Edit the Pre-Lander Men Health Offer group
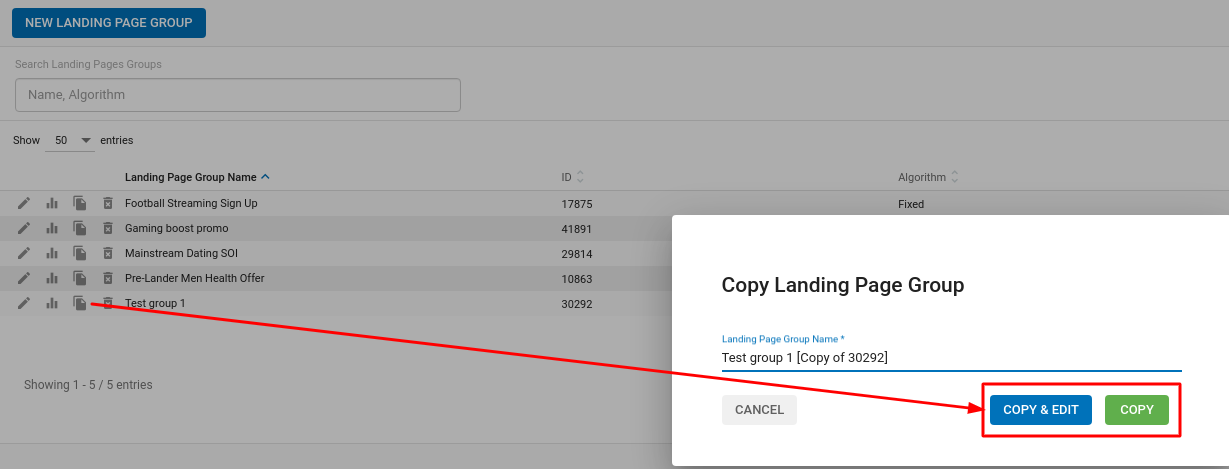 coord(24,278)
